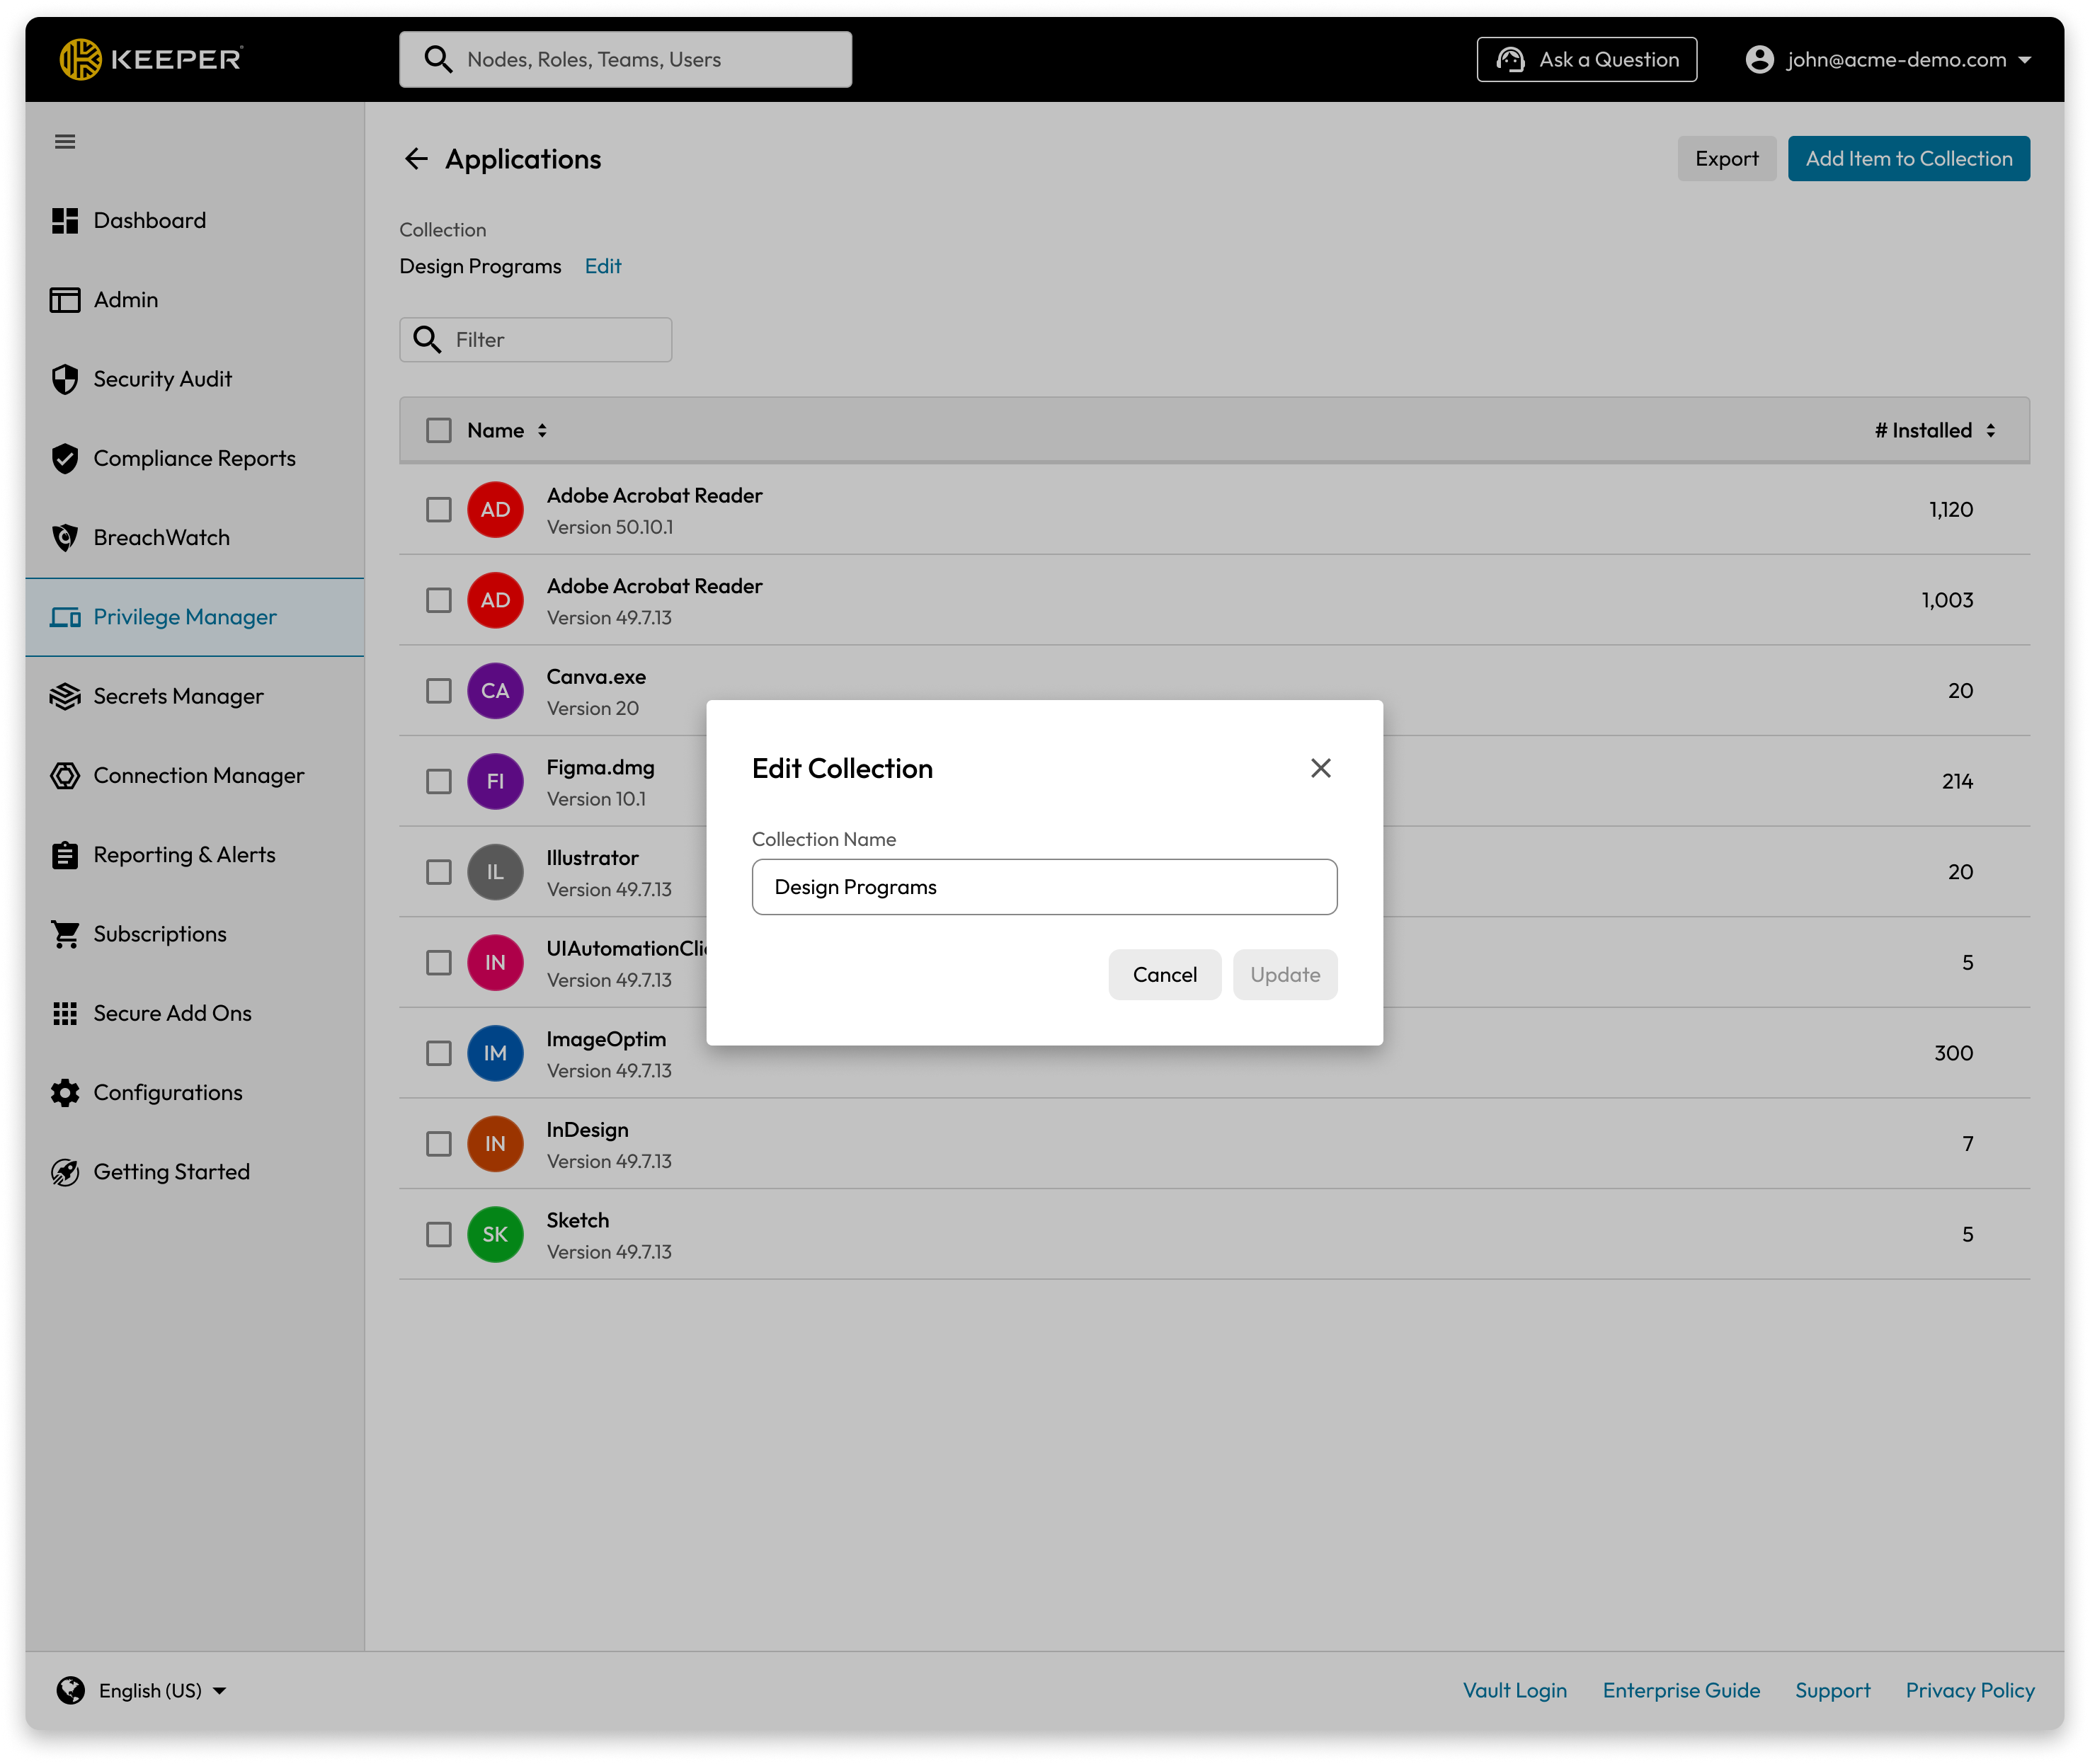The image size is (2090, 1764).
Task: Click the Subscriptions cart icon
Action: pos(65,934)
